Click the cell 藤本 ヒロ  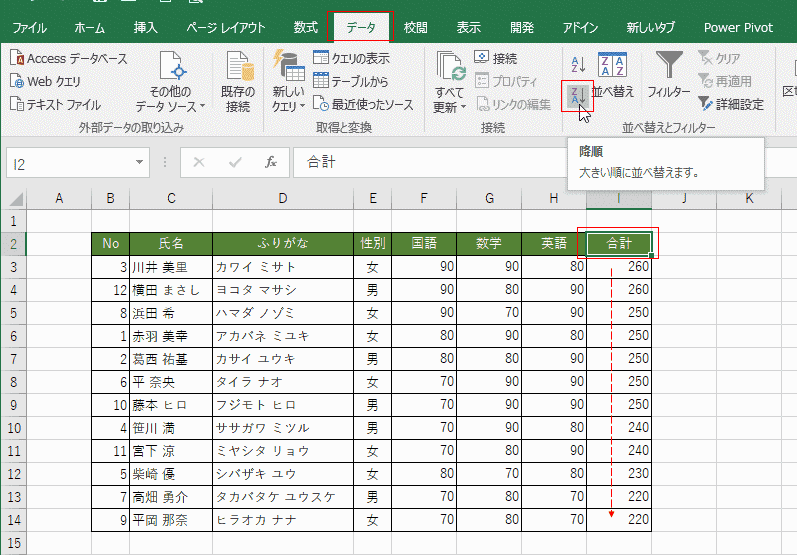[x=171, y=405]
